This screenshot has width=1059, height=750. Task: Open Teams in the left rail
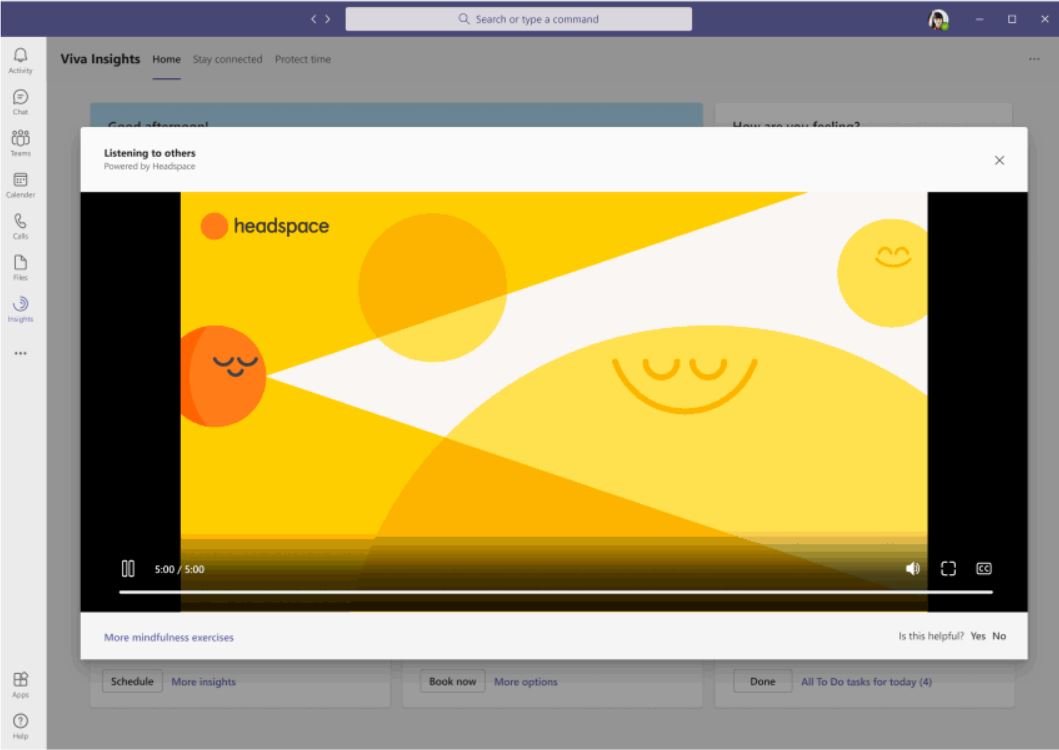click(x=20, y=143)
